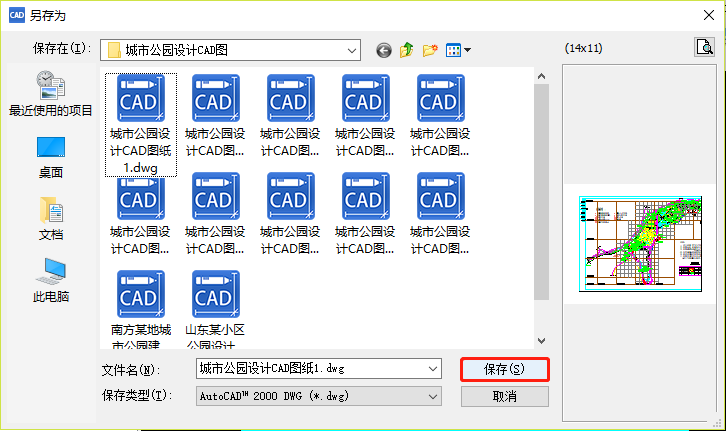The image size is (726, 431).
Task: Click the drawing preview thumbnail
Action: pos(640,244)
